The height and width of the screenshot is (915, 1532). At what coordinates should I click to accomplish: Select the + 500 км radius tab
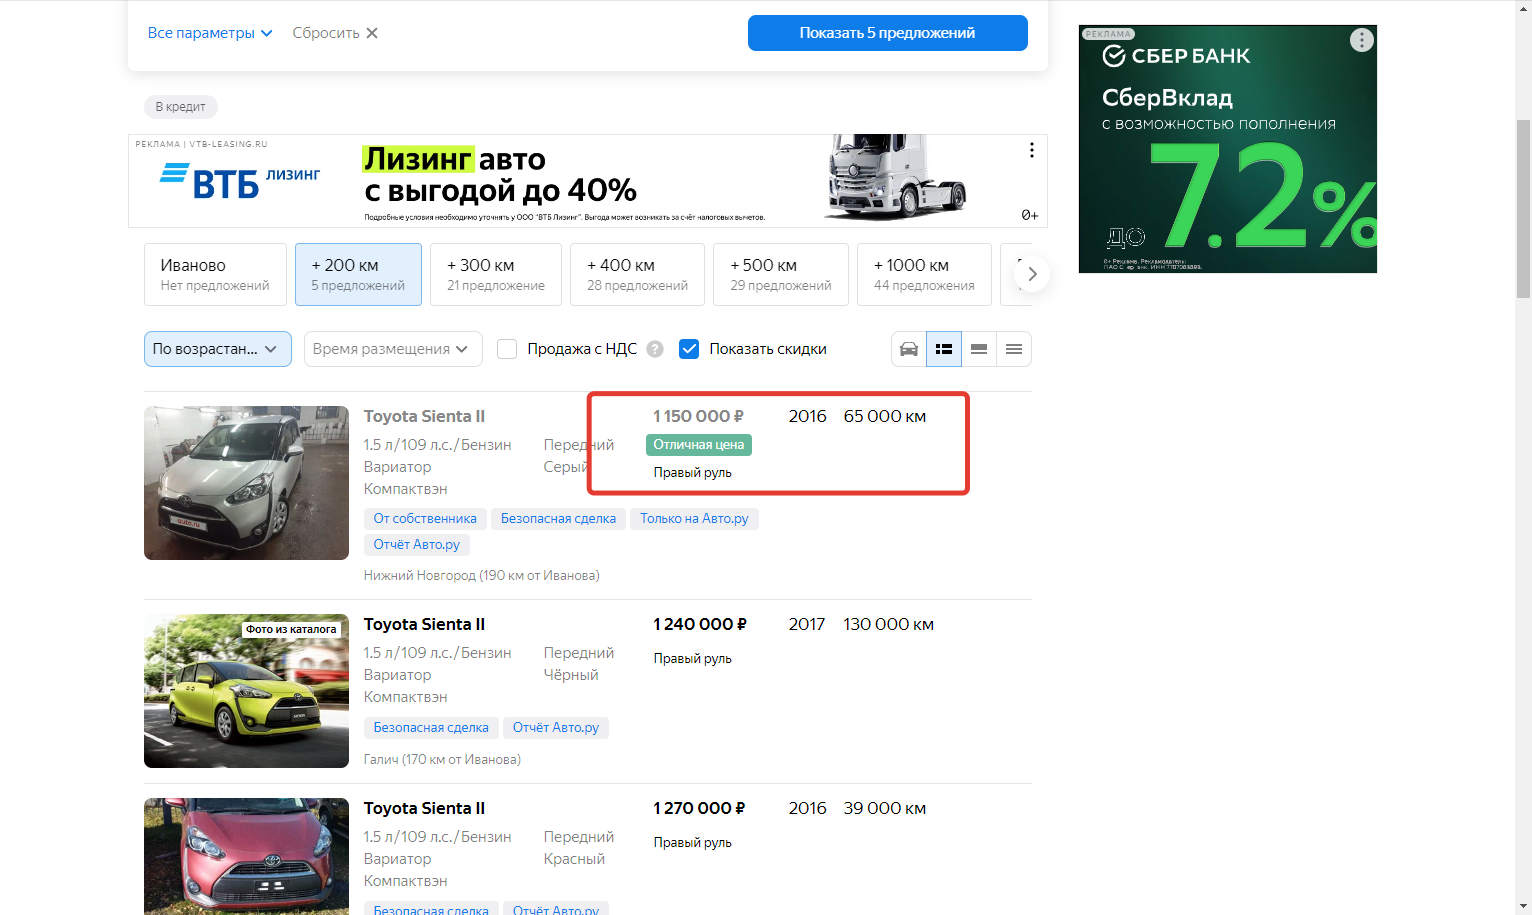click(781, 274)
